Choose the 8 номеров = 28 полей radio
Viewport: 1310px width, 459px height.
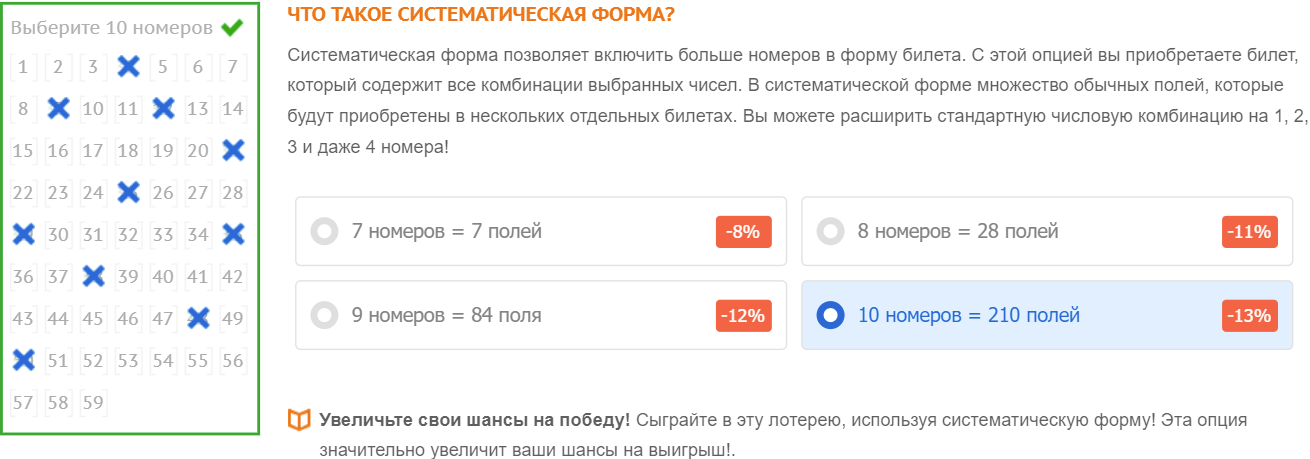(x=1047, y=231)
